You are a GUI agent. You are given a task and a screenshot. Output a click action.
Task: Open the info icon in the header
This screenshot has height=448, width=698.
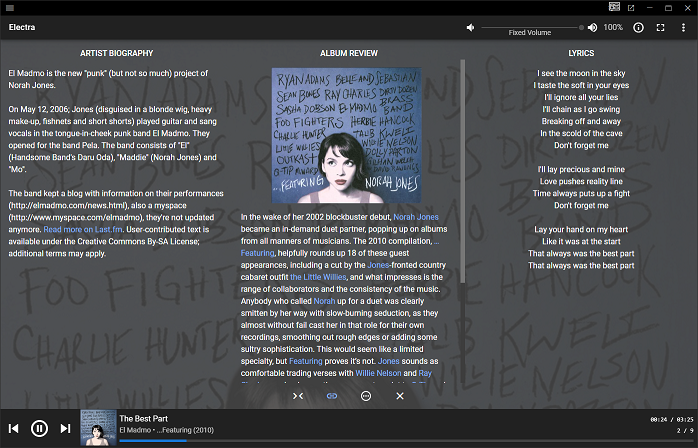tap(638, 28)
